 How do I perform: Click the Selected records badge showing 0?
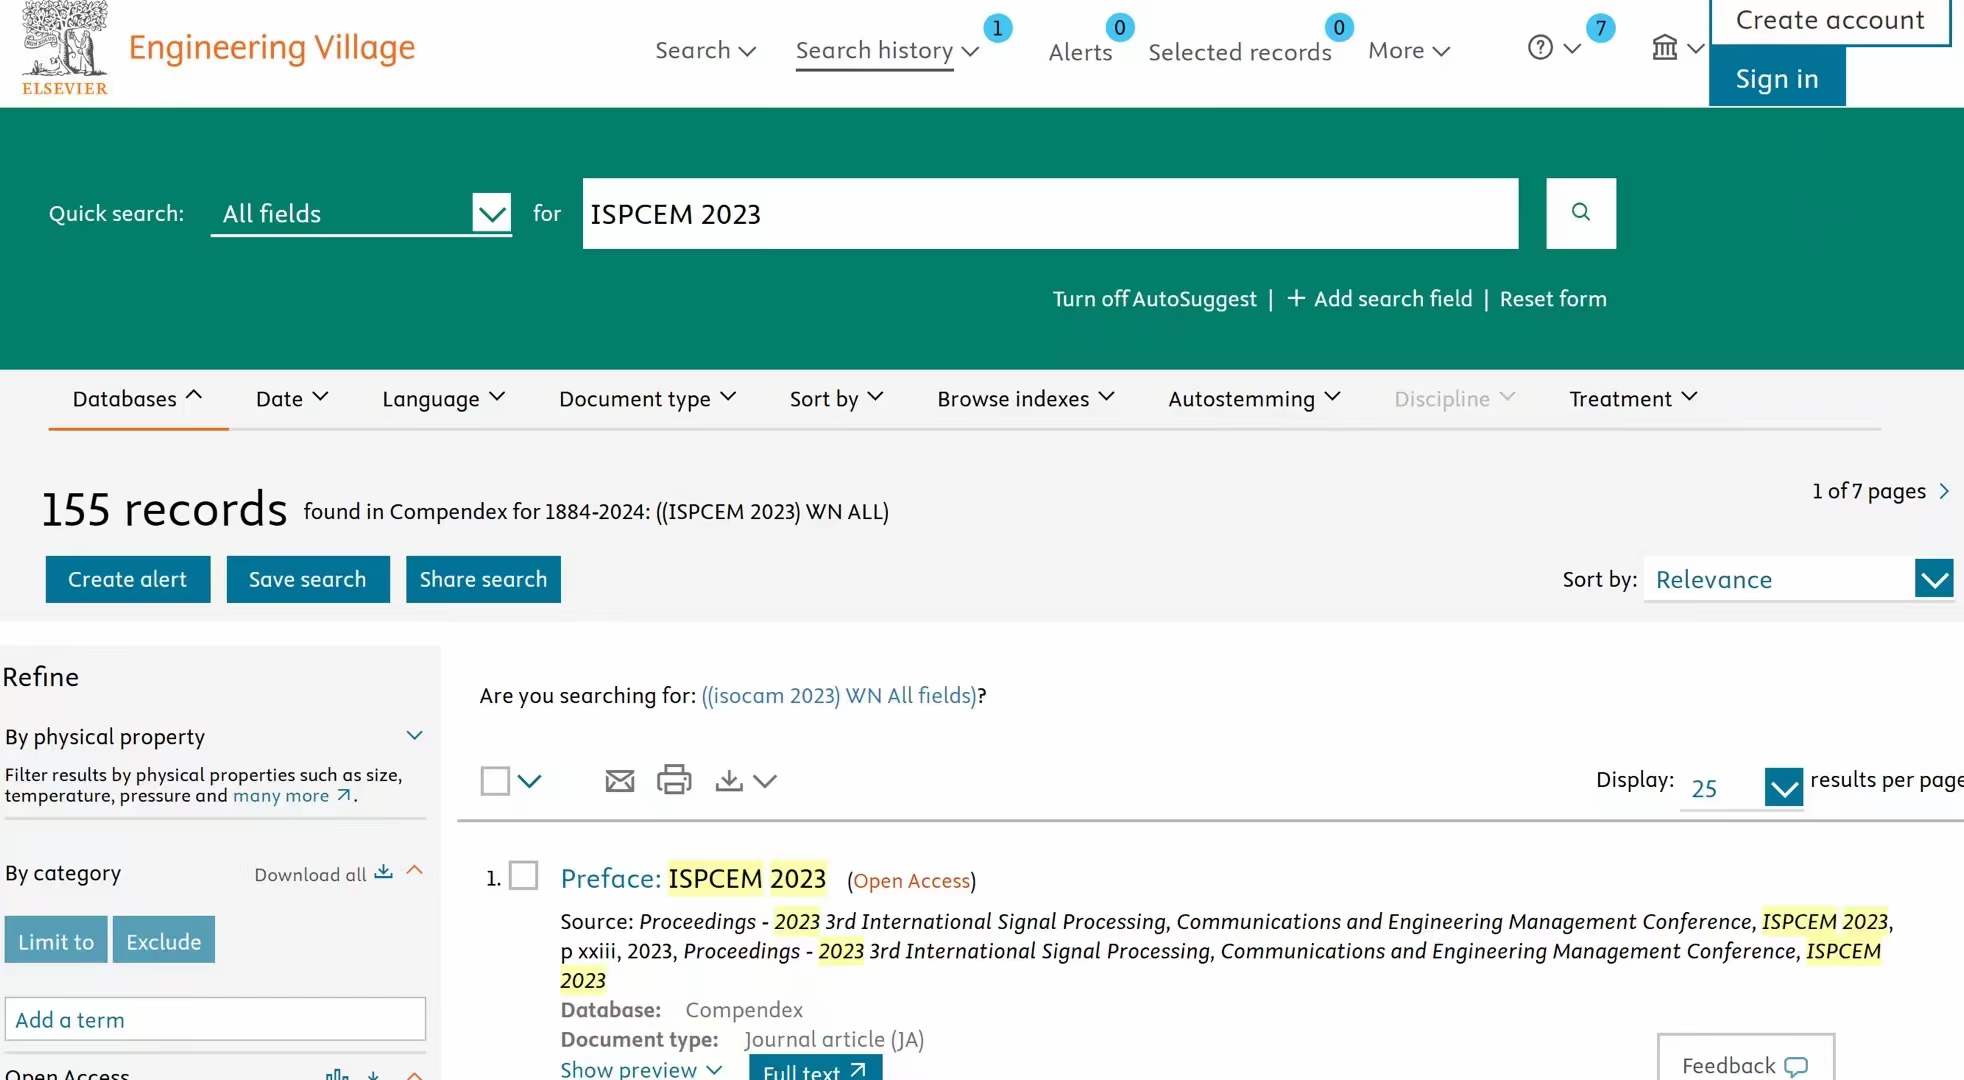click(x=1339, y=28)
